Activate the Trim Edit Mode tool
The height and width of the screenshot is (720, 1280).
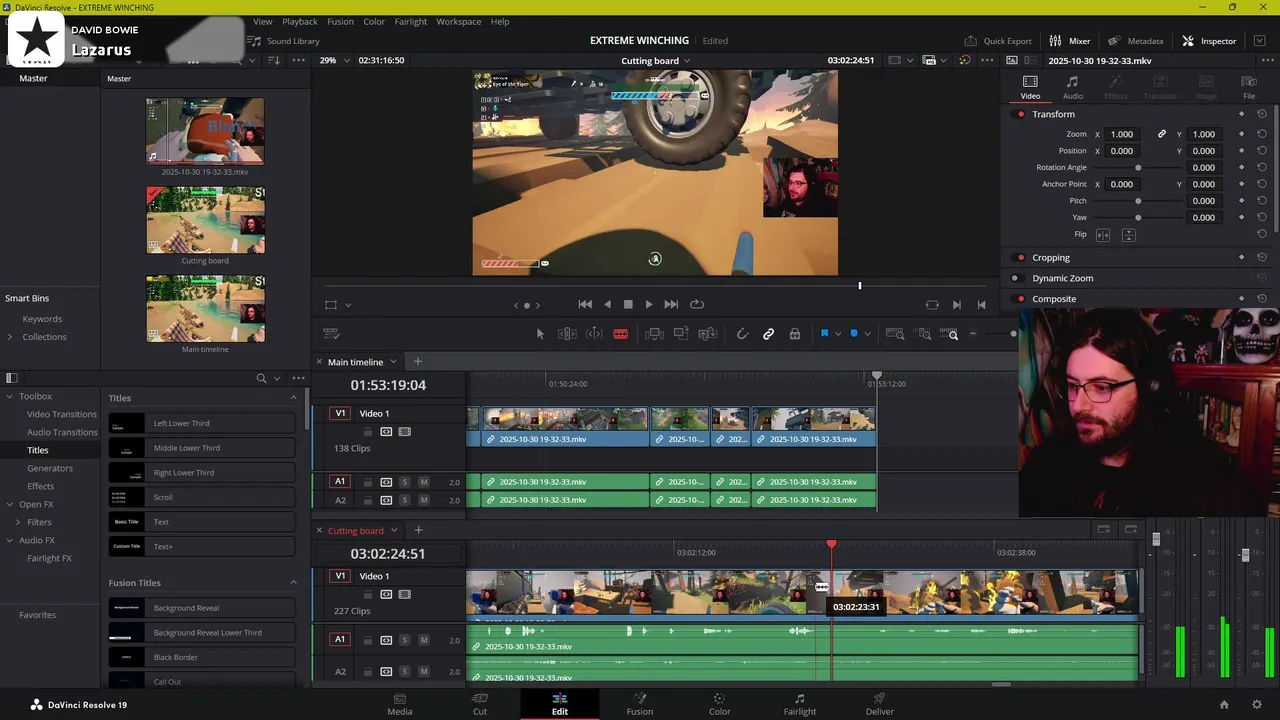point(567,334)
